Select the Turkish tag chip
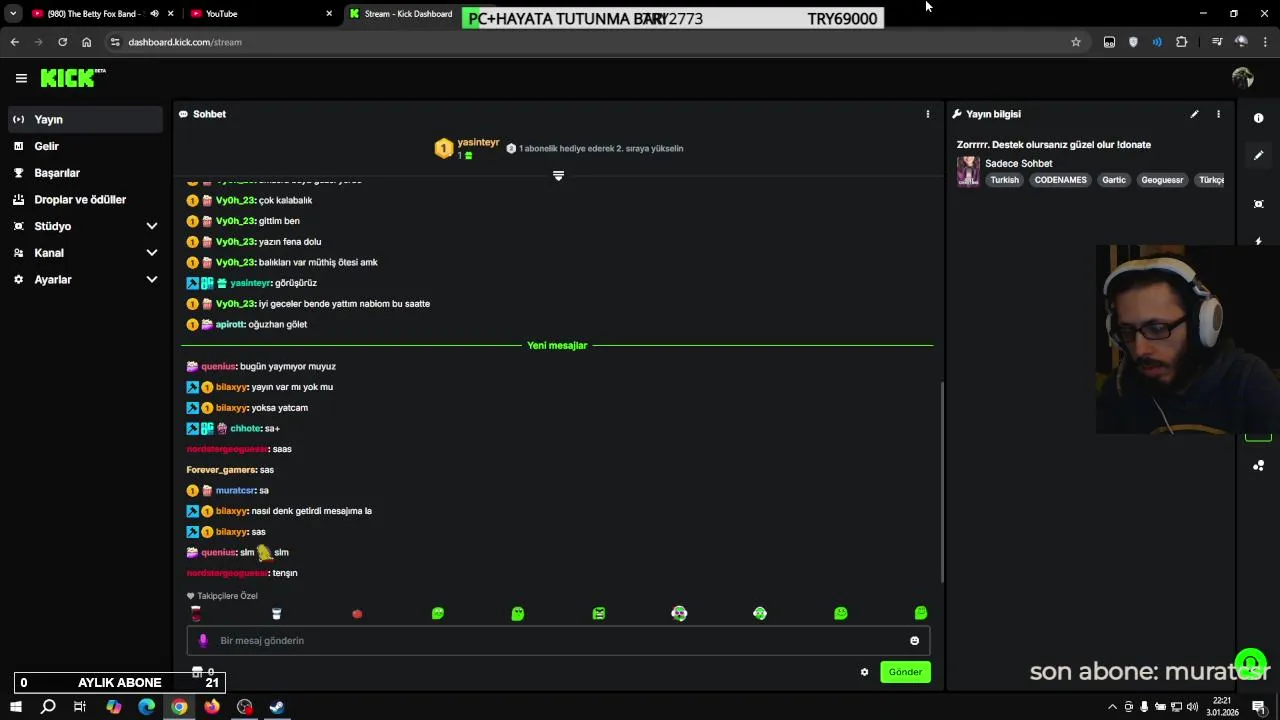Image resolution: width=1280 pixels, height=720 pixels. click(x=1004, y=180)
